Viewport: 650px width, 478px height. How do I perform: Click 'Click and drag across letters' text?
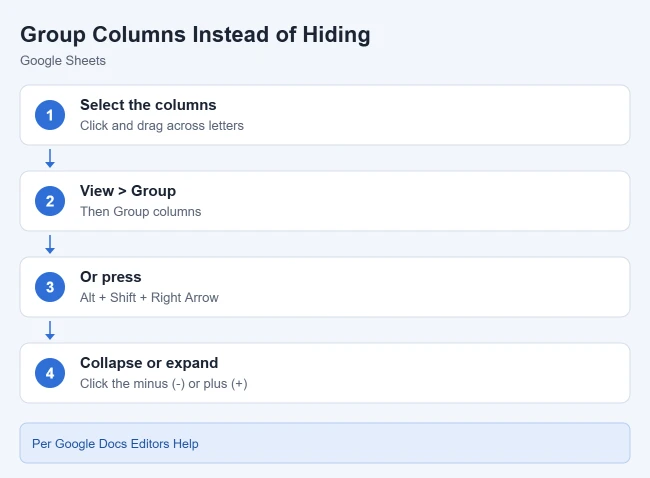[x=162, y=126]
